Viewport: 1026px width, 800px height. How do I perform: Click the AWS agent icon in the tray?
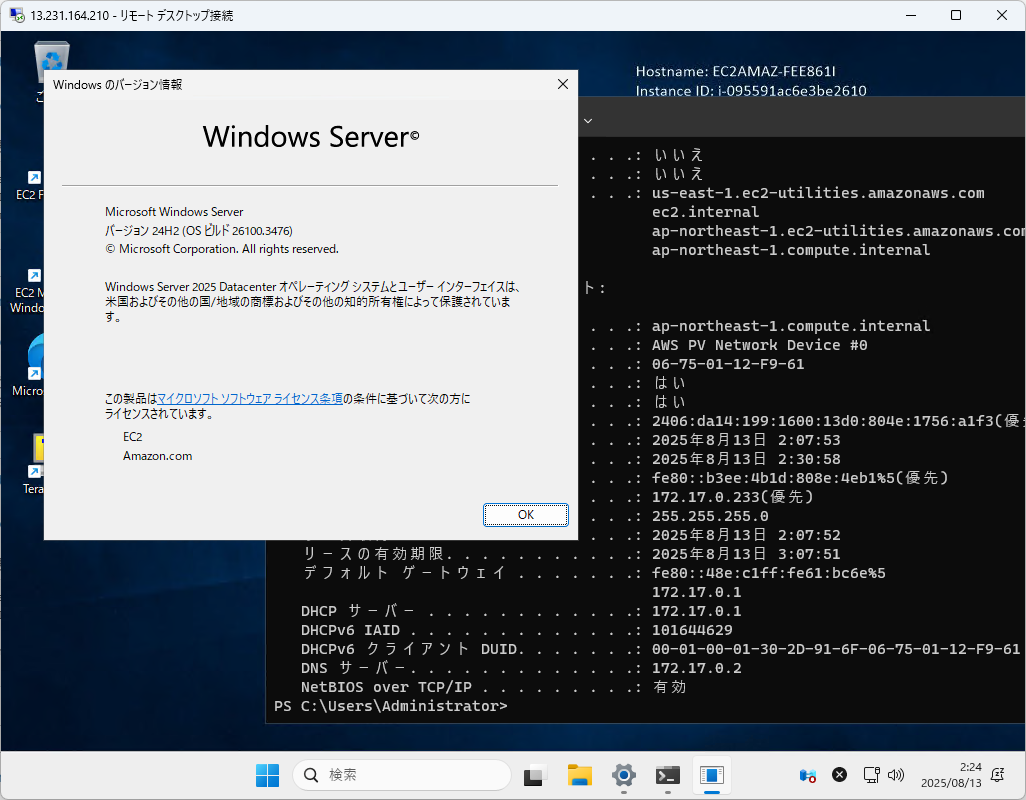click(x=807, y=775)
